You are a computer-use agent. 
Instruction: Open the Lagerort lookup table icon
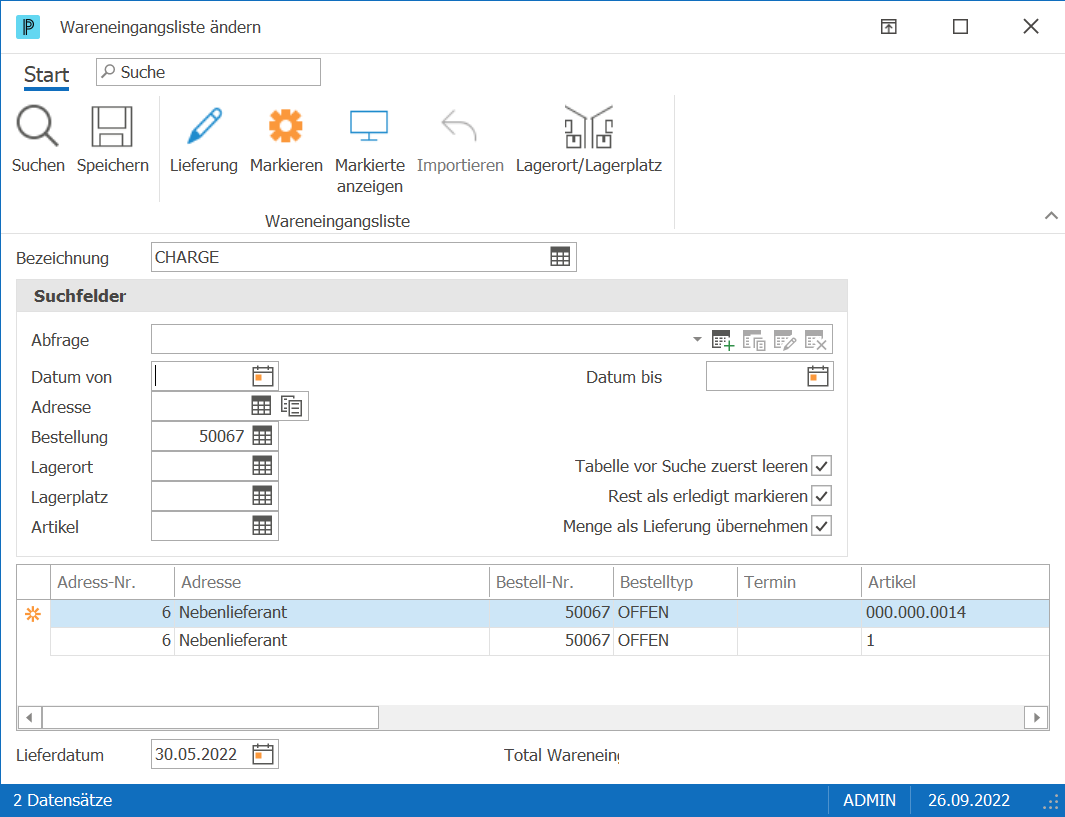[262, 466]
